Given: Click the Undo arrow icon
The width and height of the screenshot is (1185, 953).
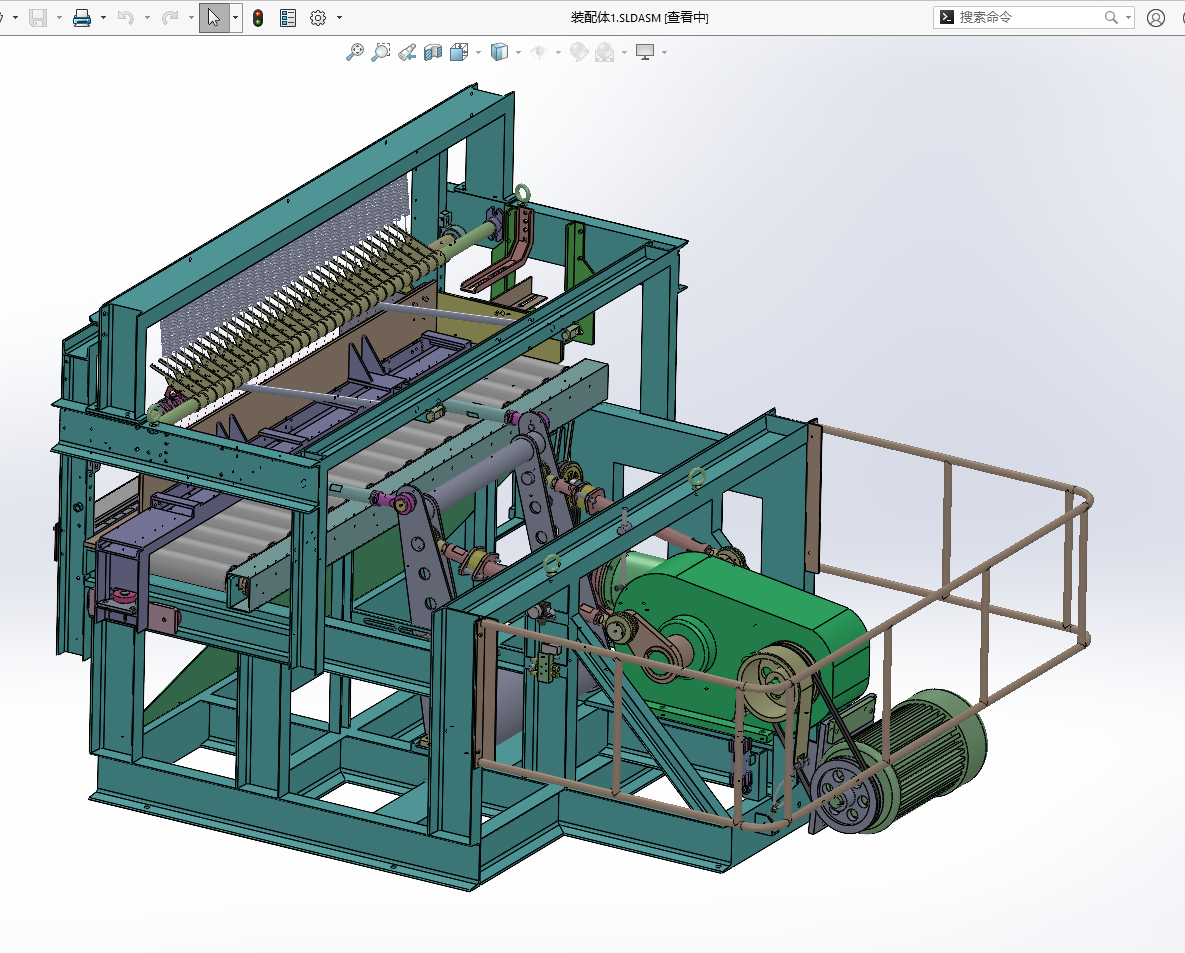Looking at the screenshot, I should (125, 17).
